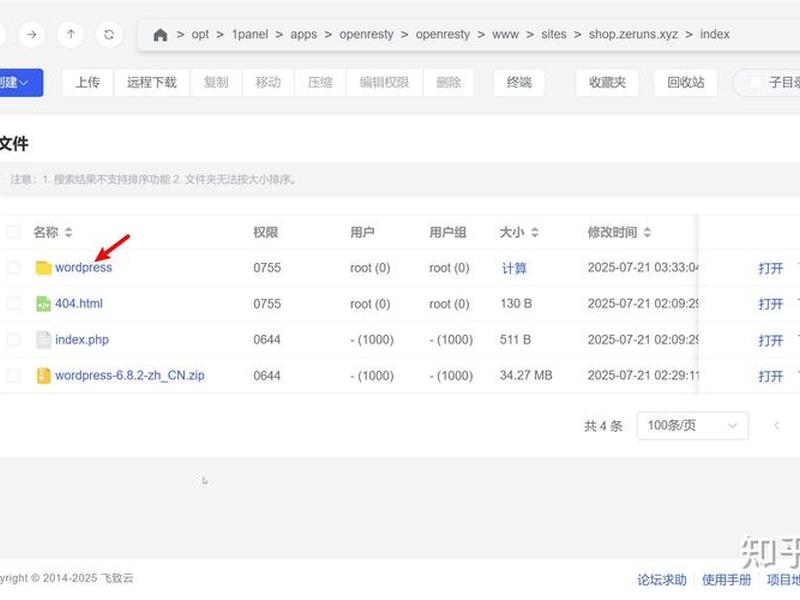This screenshot has width=800, height=600.
Task: Click openresty first breadcrumb after apps
Action: pyautogui.click(x=366, y=35)
